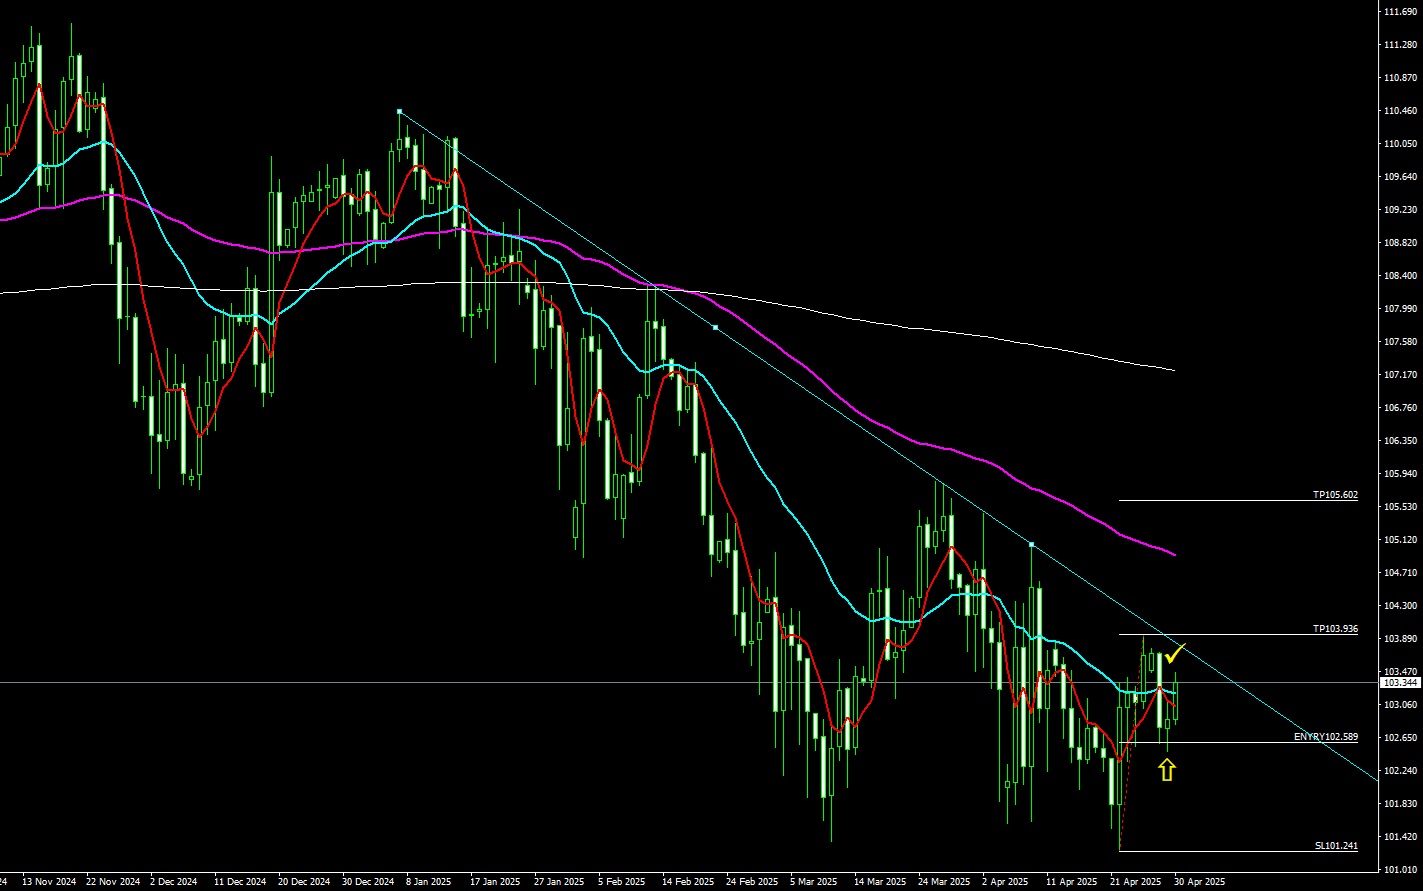This screenshot has width=1423, height=891.
Task: Click the 8 Jan 2025 date label
Action: pos(429,883)
